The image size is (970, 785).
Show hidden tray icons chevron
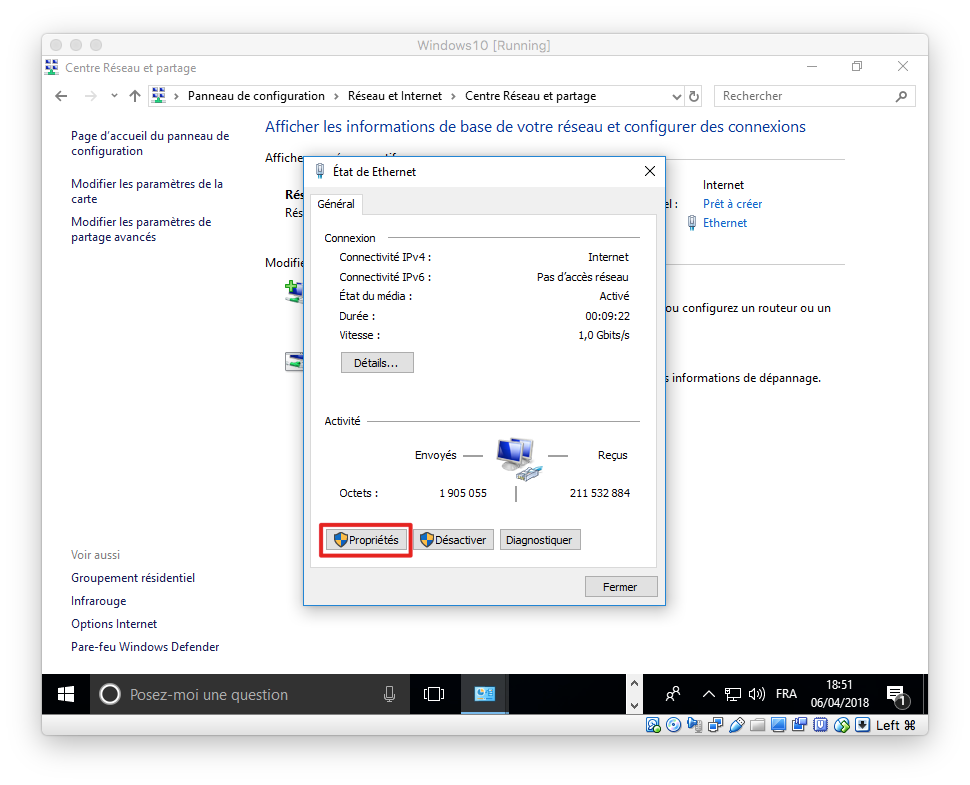[709, 694]
